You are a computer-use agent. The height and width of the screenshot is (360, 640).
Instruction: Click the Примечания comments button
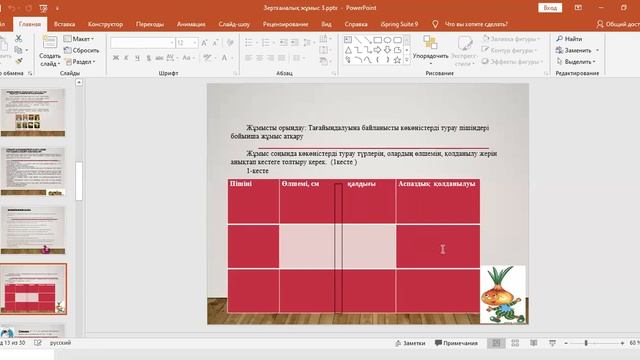(456, 343)
